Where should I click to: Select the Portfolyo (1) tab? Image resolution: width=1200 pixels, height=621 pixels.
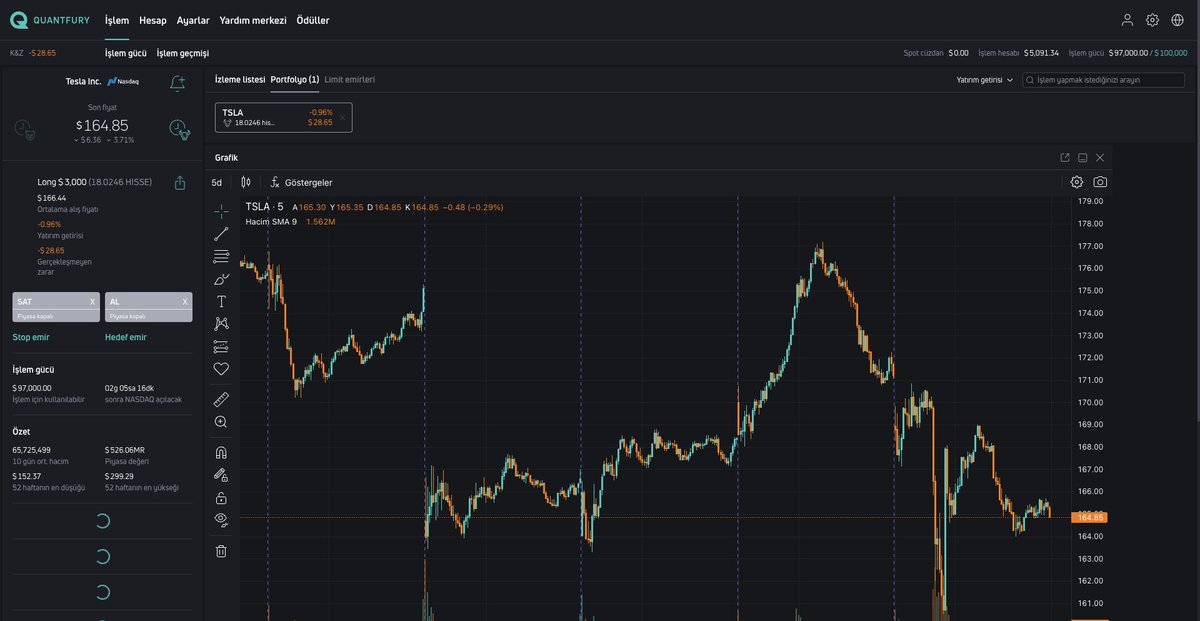coord(295,79)
